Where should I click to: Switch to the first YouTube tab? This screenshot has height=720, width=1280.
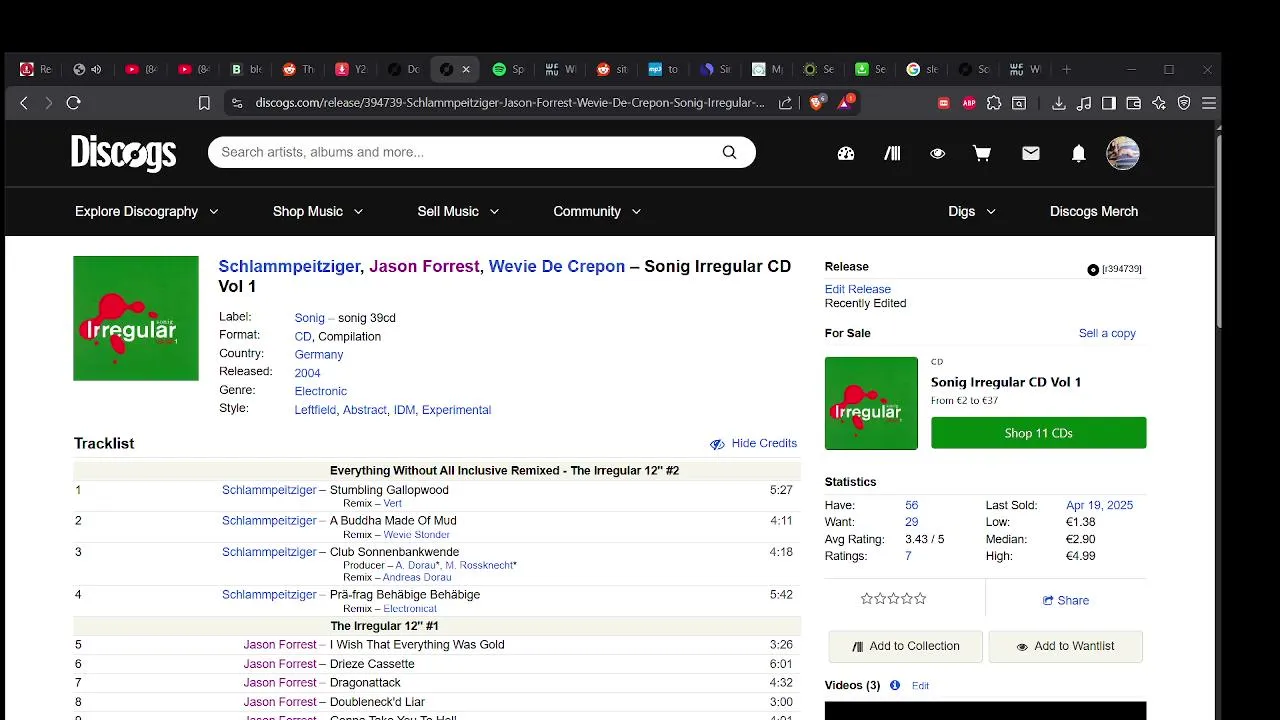click(x=141, y=69)
